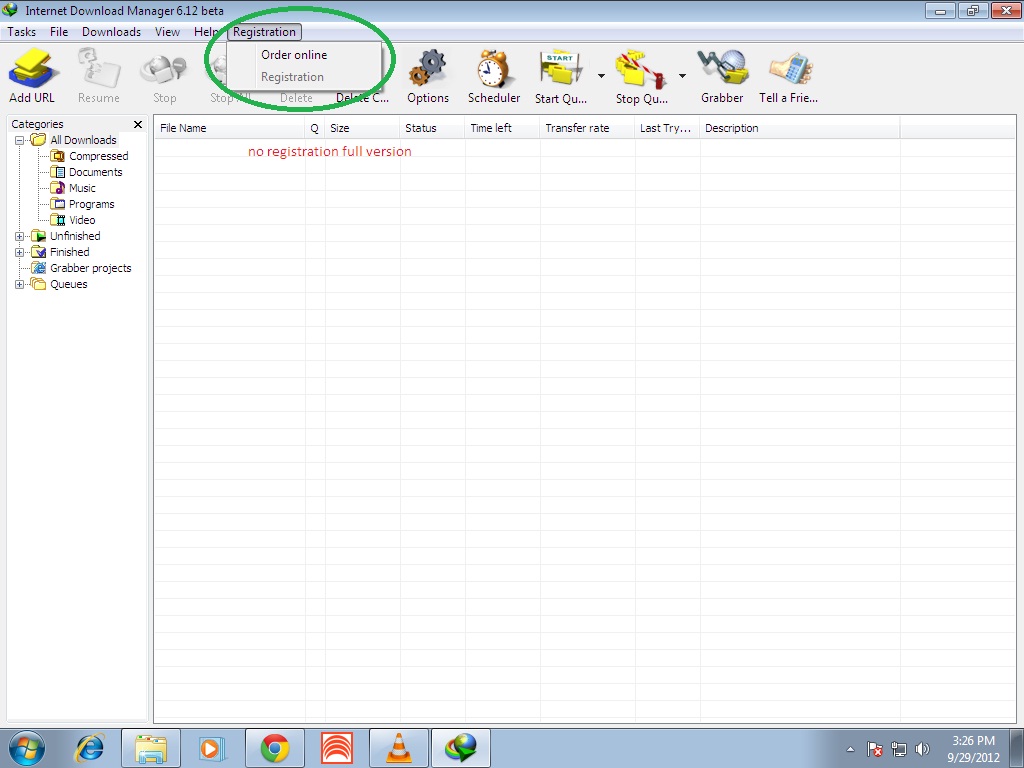
Task: Click the Stop toolbar icon
Action: pos(165,76)
